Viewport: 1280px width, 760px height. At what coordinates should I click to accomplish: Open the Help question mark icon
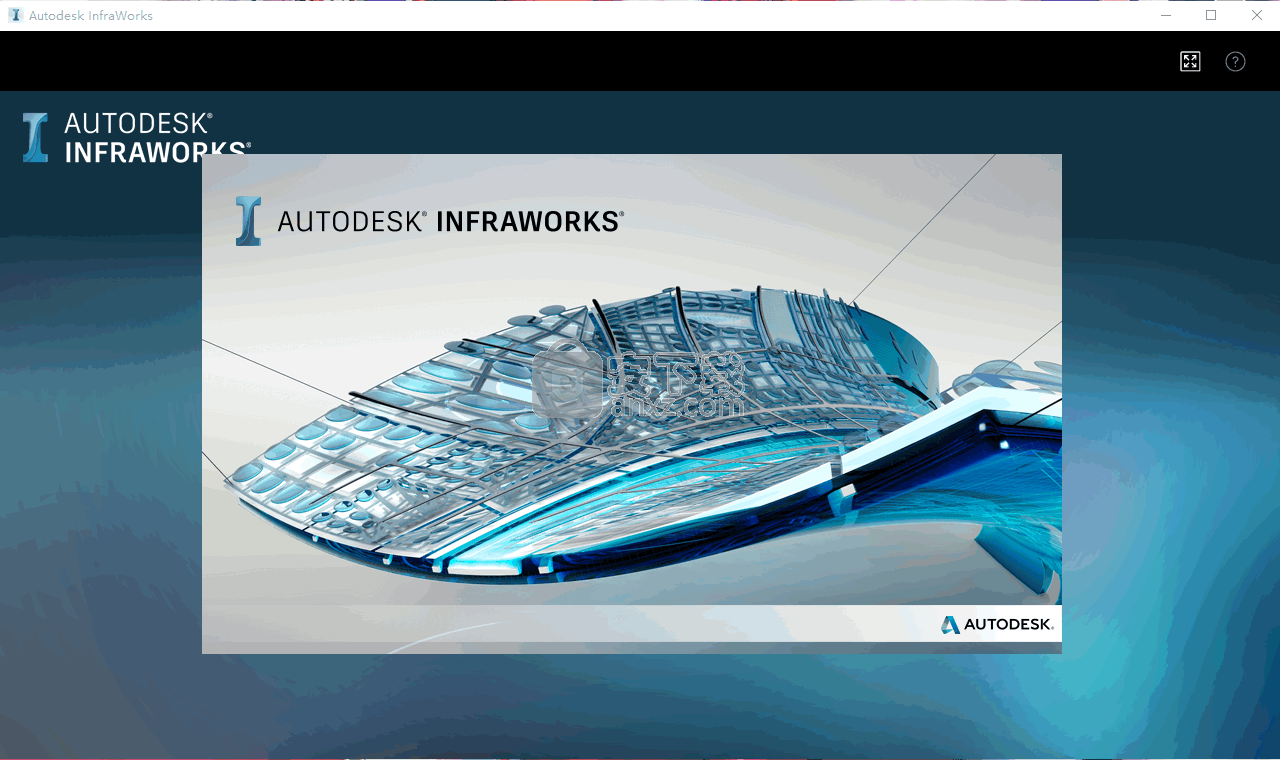(1236, 62)
